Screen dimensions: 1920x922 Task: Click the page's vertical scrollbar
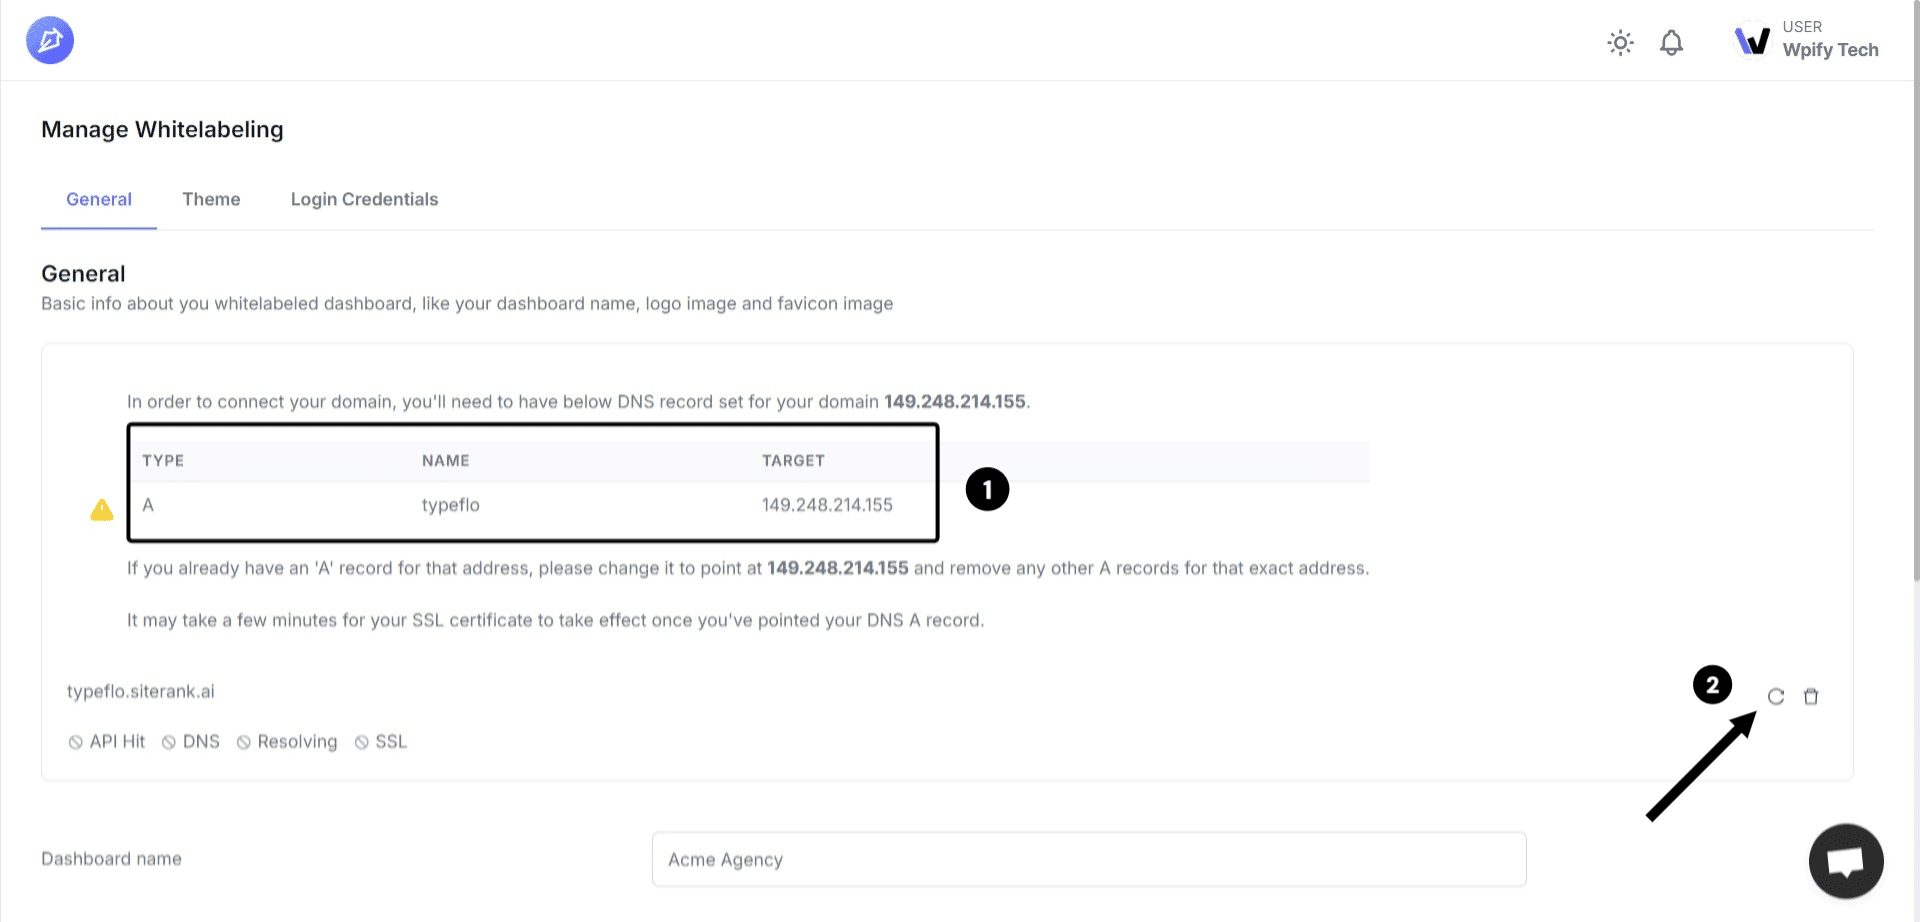[1915, 300]
